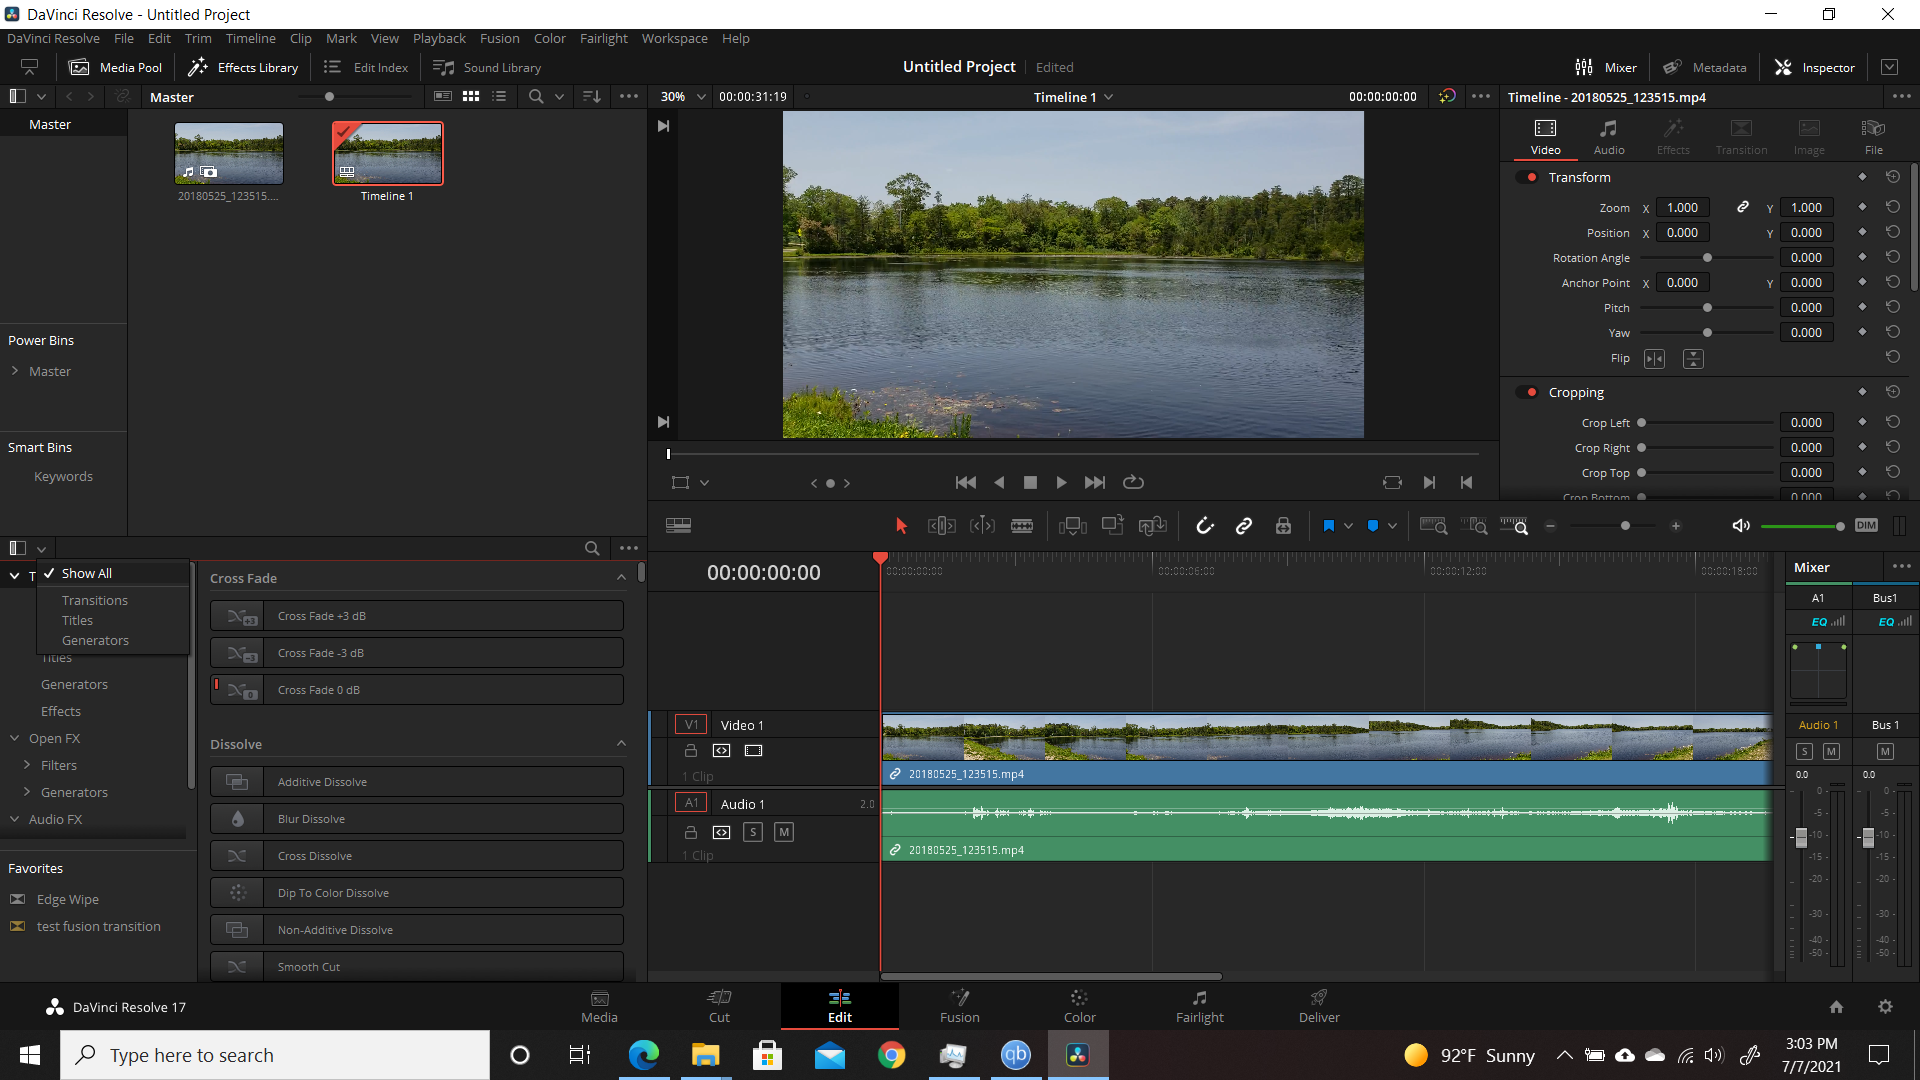Select the Trim Edit Mode tool

click(x=941, y=526)
